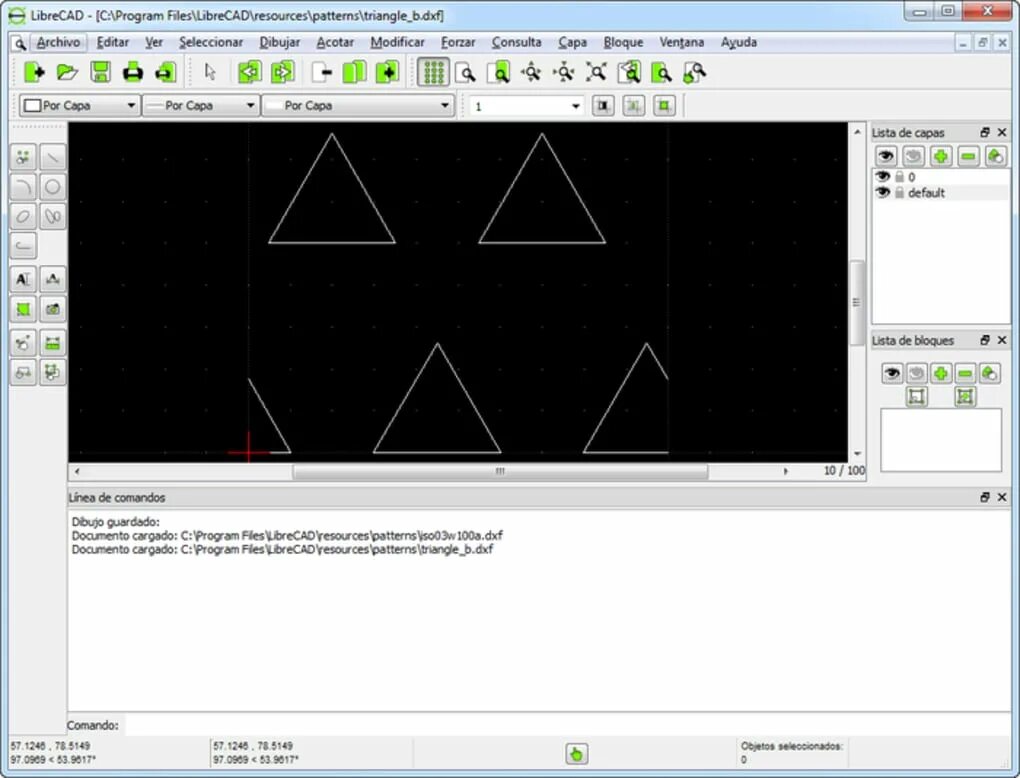This screenshot has width=1020, height=778.
Task: Toggle visibility of layer 0
Action: pos(882,177)
